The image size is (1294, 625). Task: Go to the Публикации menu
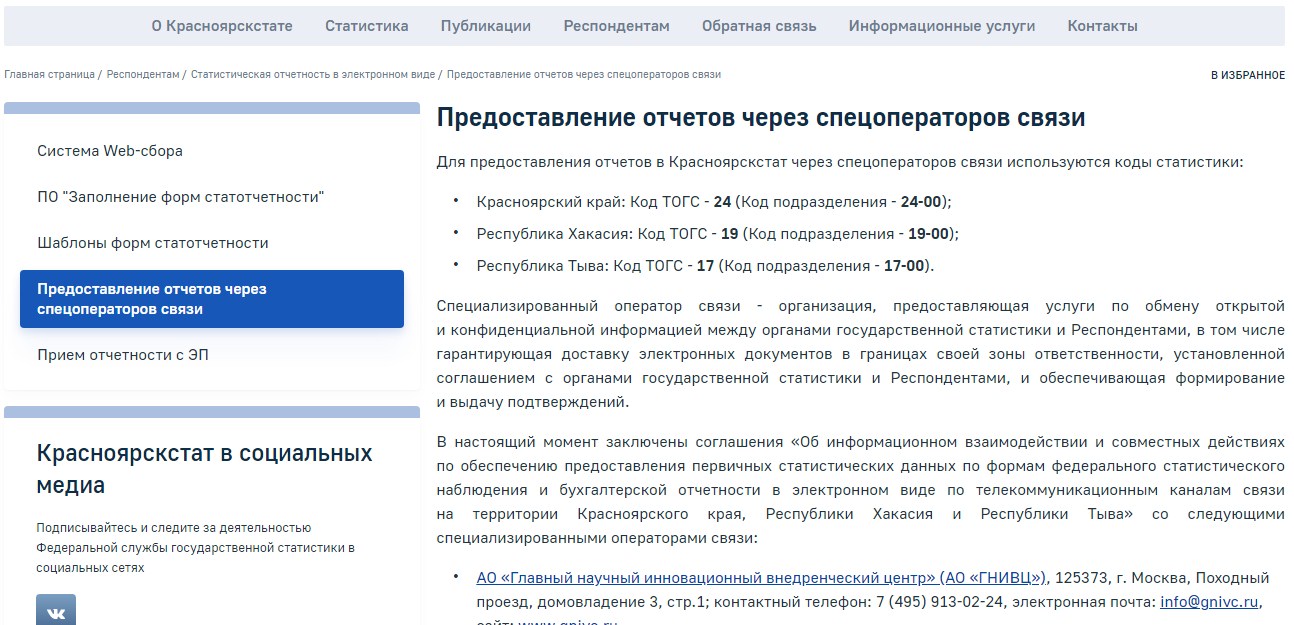click(x=485, y=26)
